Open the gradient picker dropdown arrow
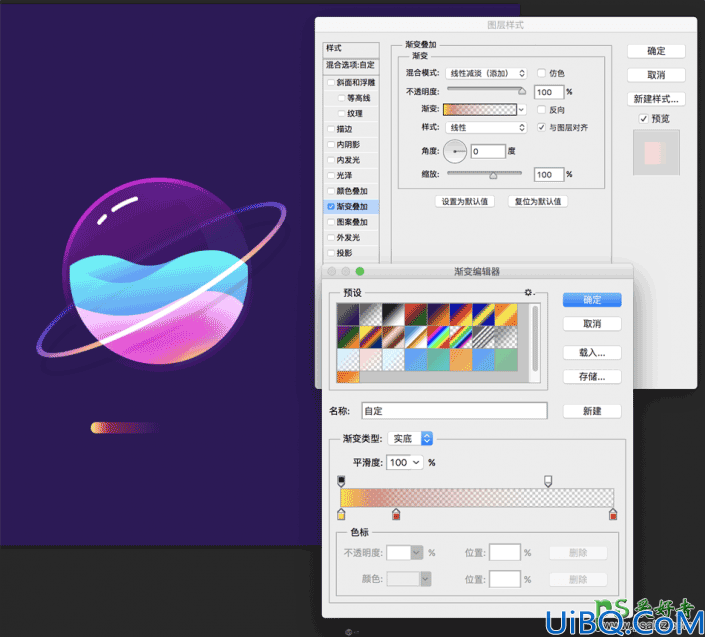 tap(522, 109)
